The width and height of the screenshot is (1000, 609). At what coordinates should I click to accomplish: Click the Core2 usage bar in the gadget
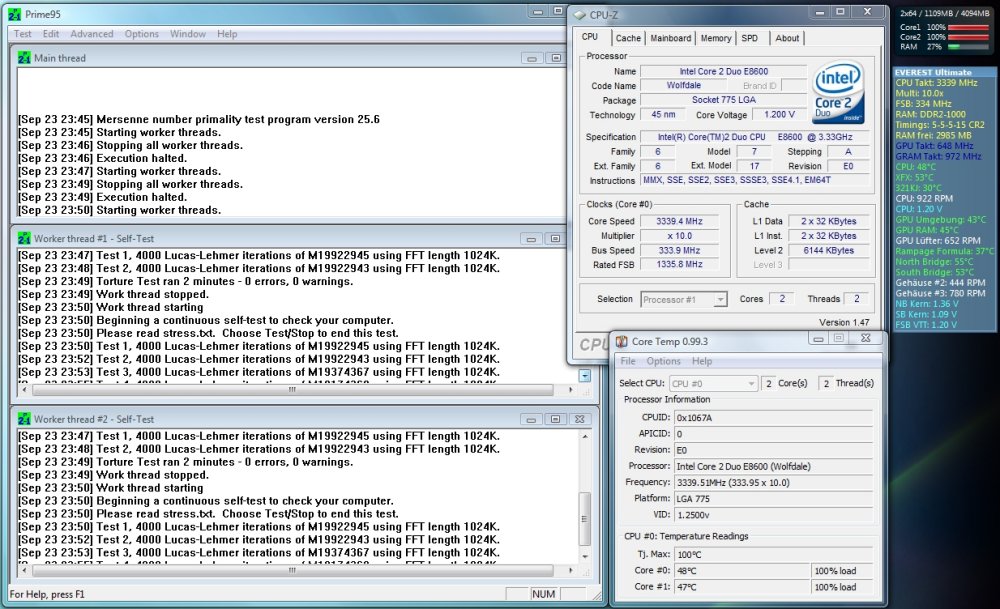[968, 37]
